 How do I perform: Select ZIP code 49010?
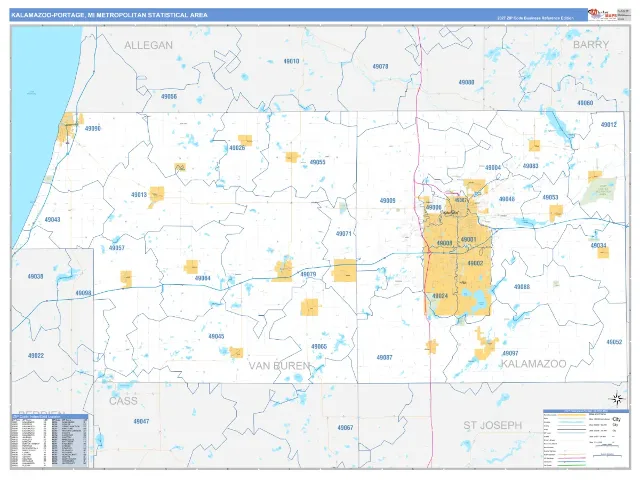(x=291, y=61)
